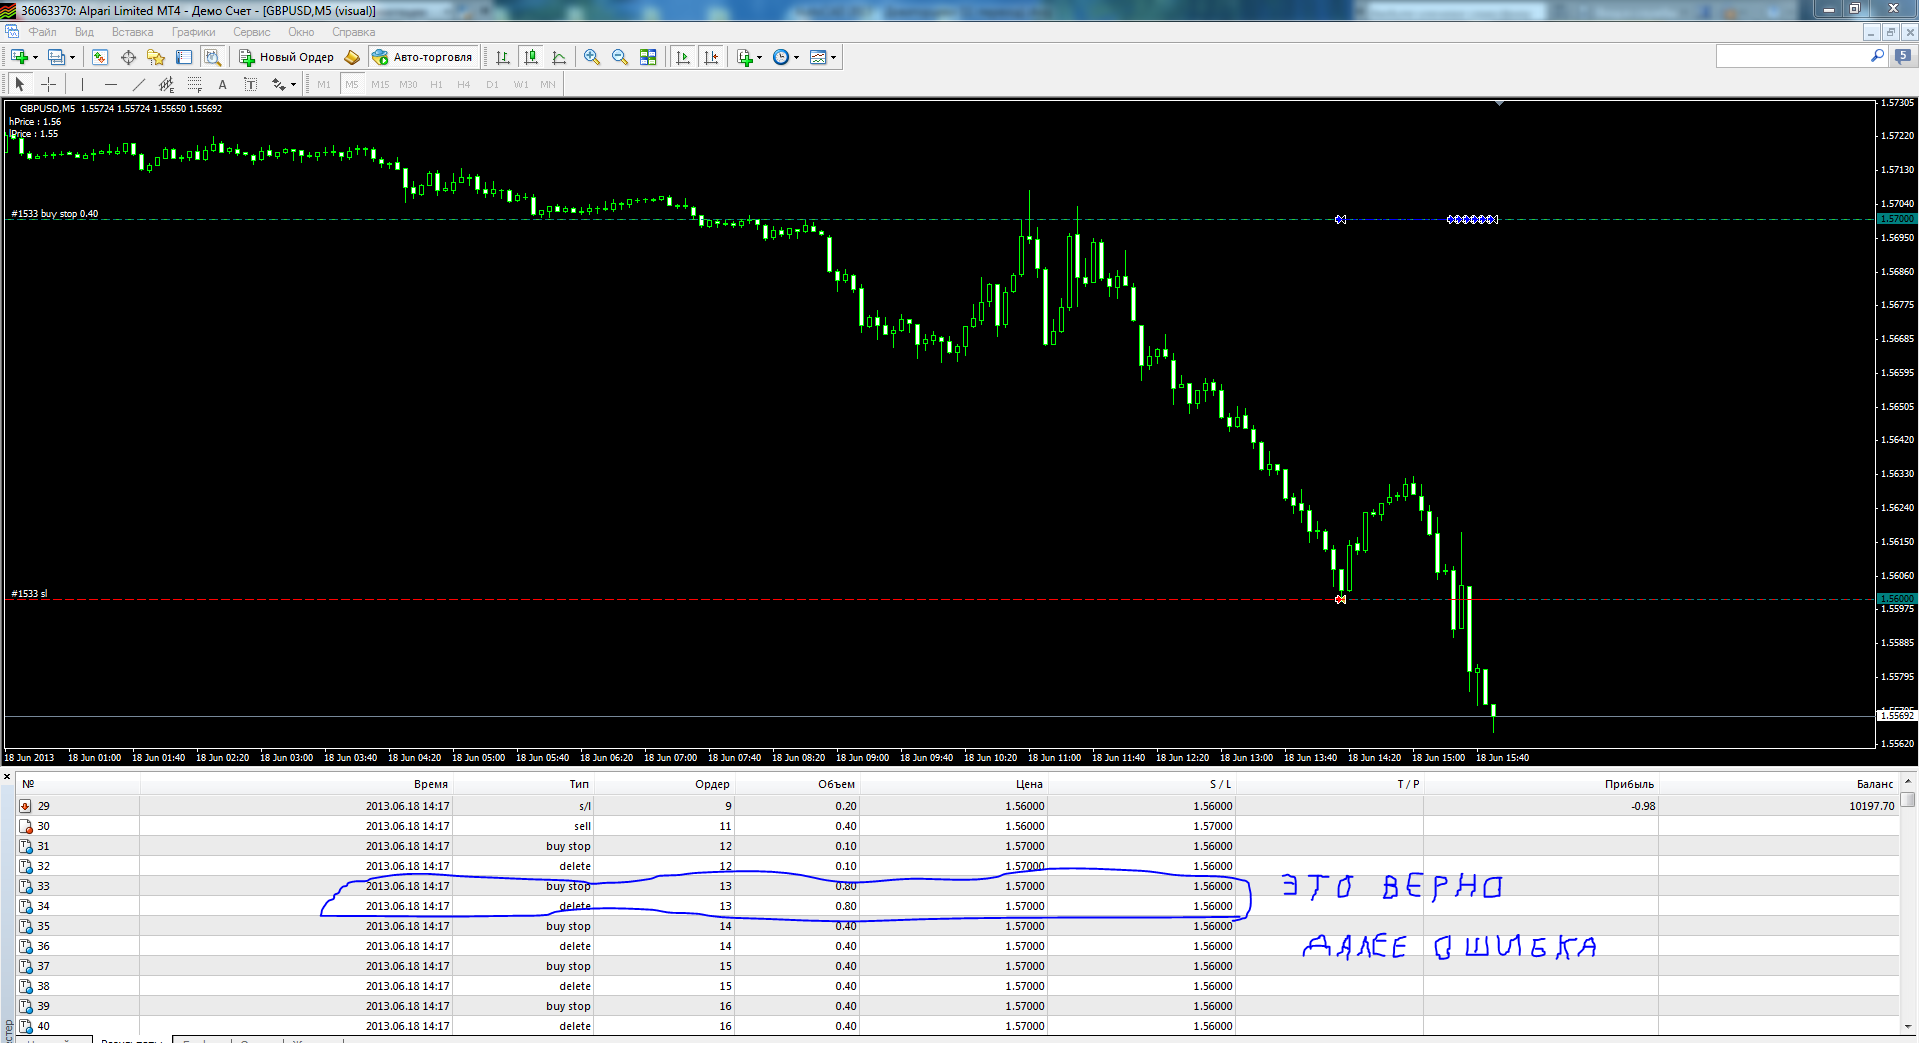The height and width of the screenshot is (1043, 1919).
Task: Select the W1 timeframe button
Action: 521,84
